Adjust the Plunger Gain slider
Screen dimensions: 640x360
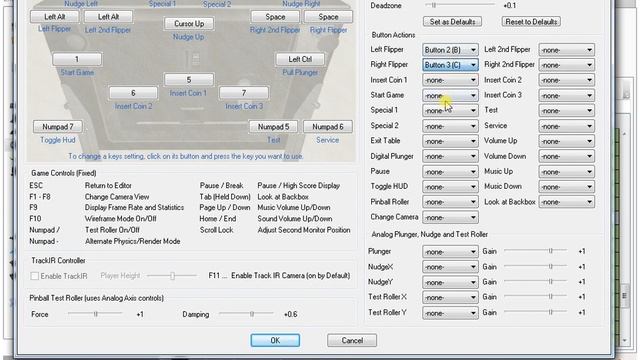[536, 251]
